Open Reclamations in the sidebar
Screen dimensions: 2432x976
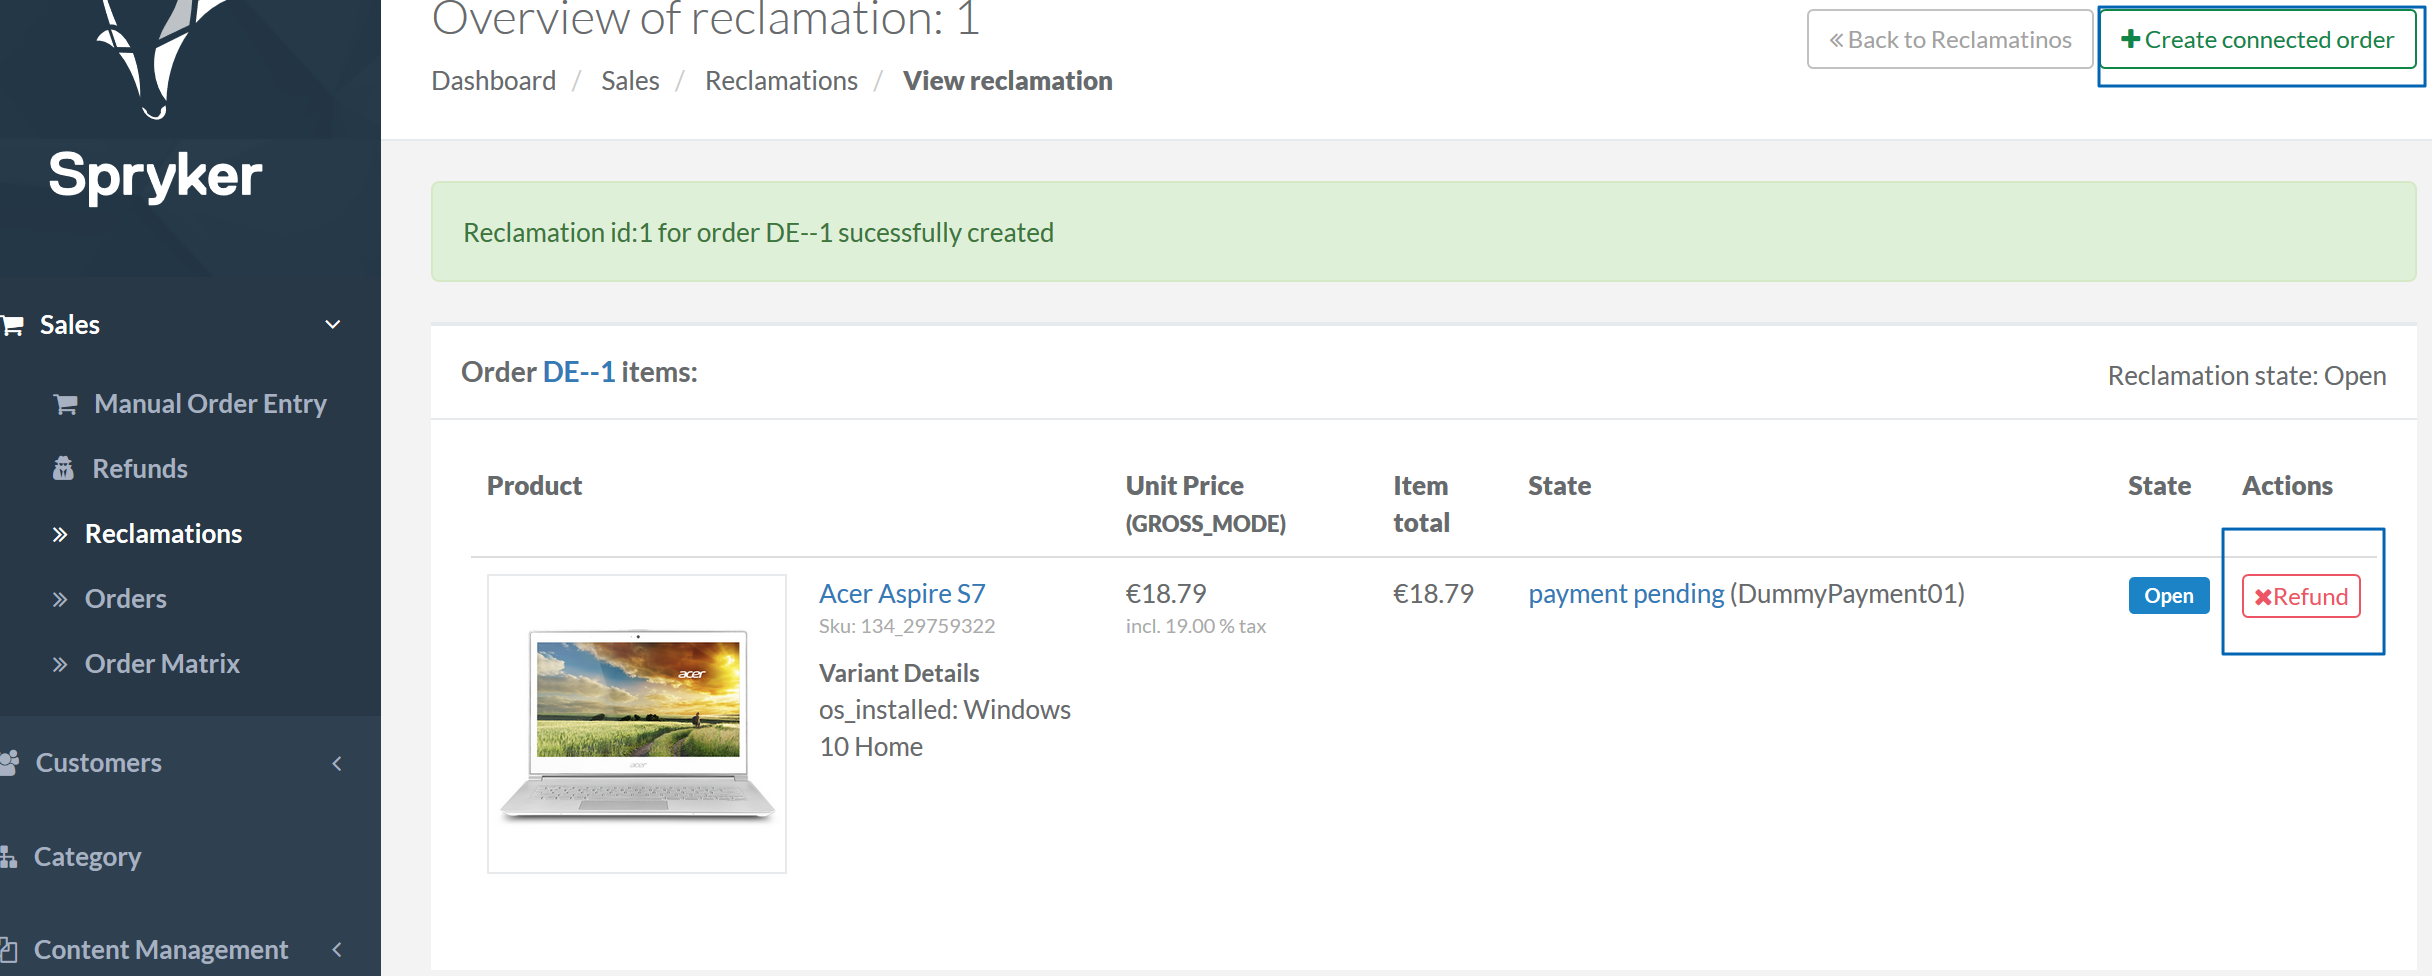163,534
